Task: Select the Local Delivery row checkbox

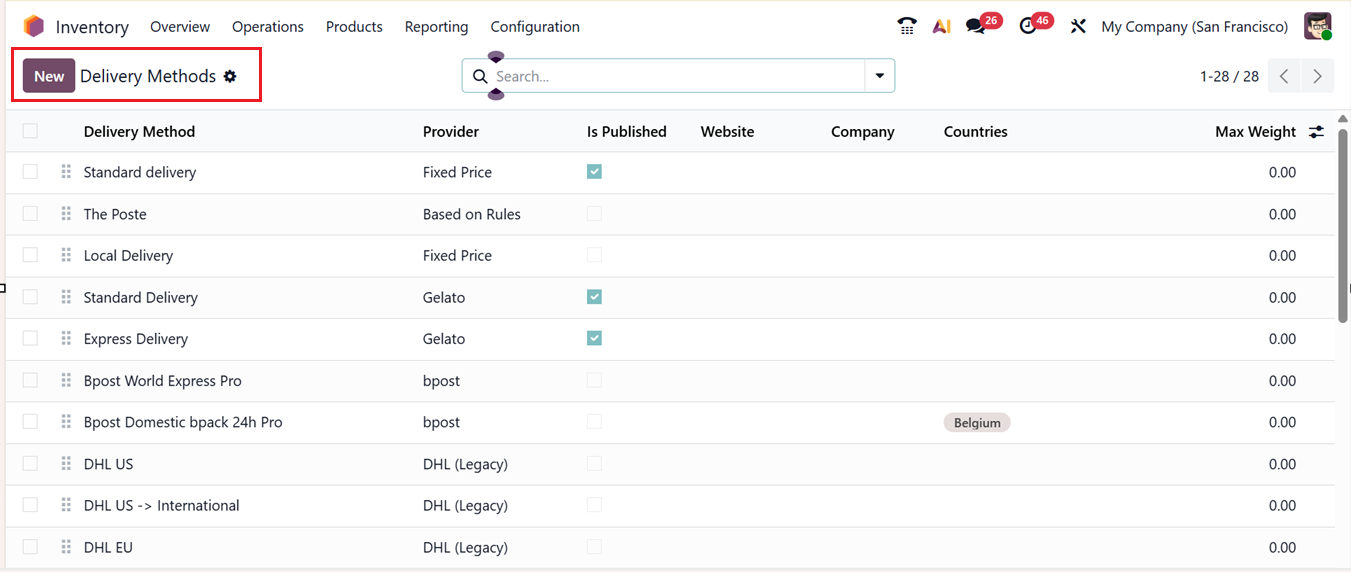Action: 30,255
